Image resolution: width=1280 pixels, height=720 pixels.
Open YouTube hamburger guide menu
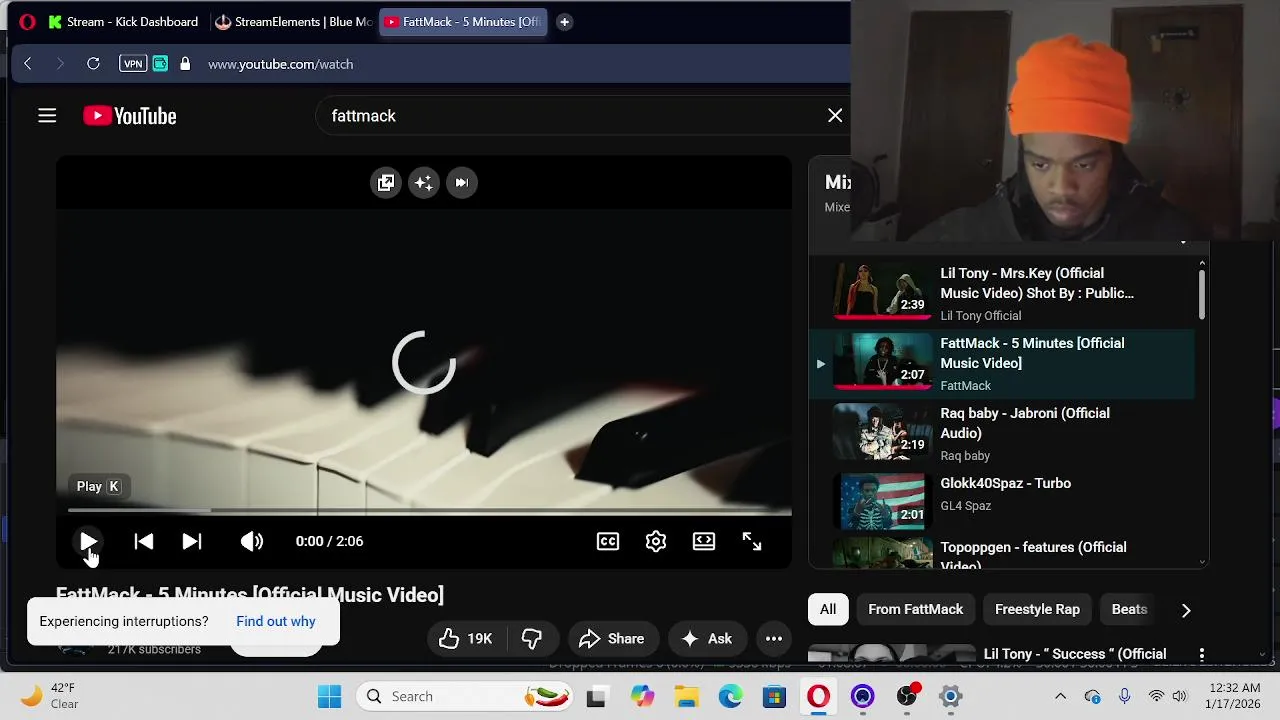point(47,116)
